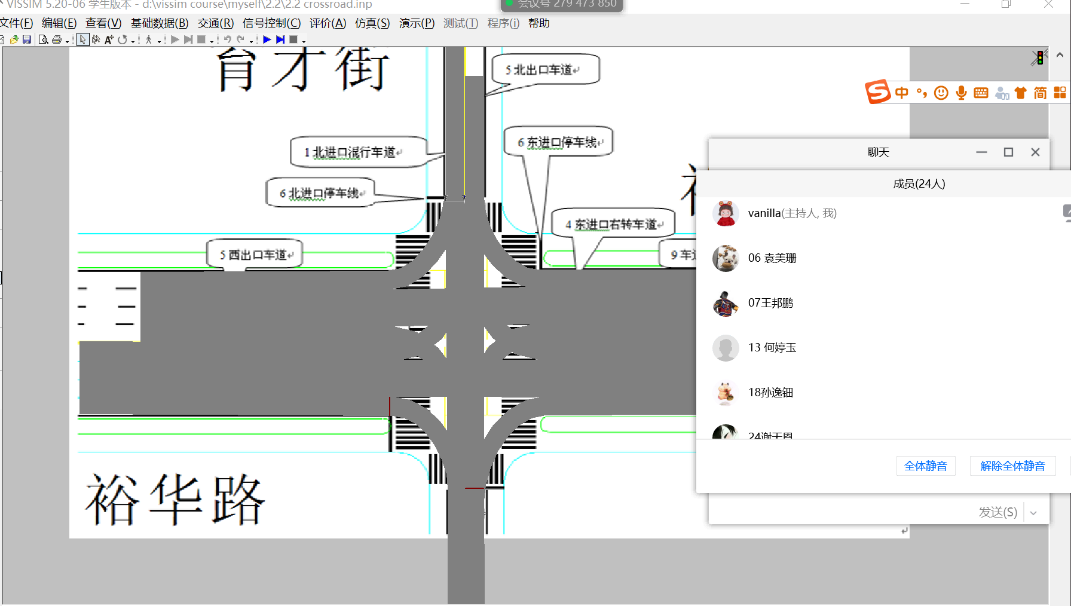1071x606 pixels.
Task: Click the 全体静音 button
Action: point(929,466)
